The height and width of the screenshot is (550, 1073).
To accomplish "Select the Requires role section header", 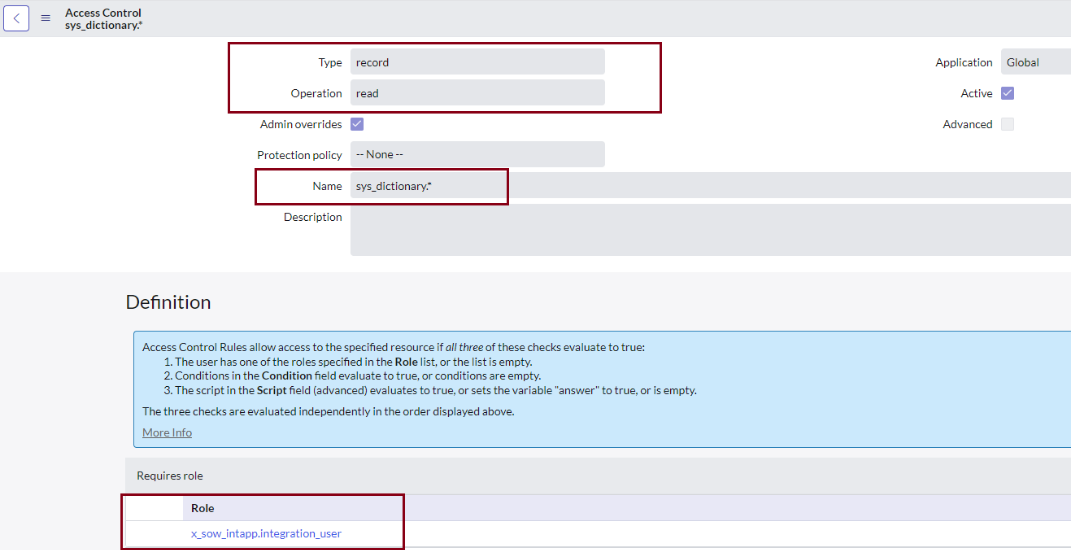I will point(599,475).
